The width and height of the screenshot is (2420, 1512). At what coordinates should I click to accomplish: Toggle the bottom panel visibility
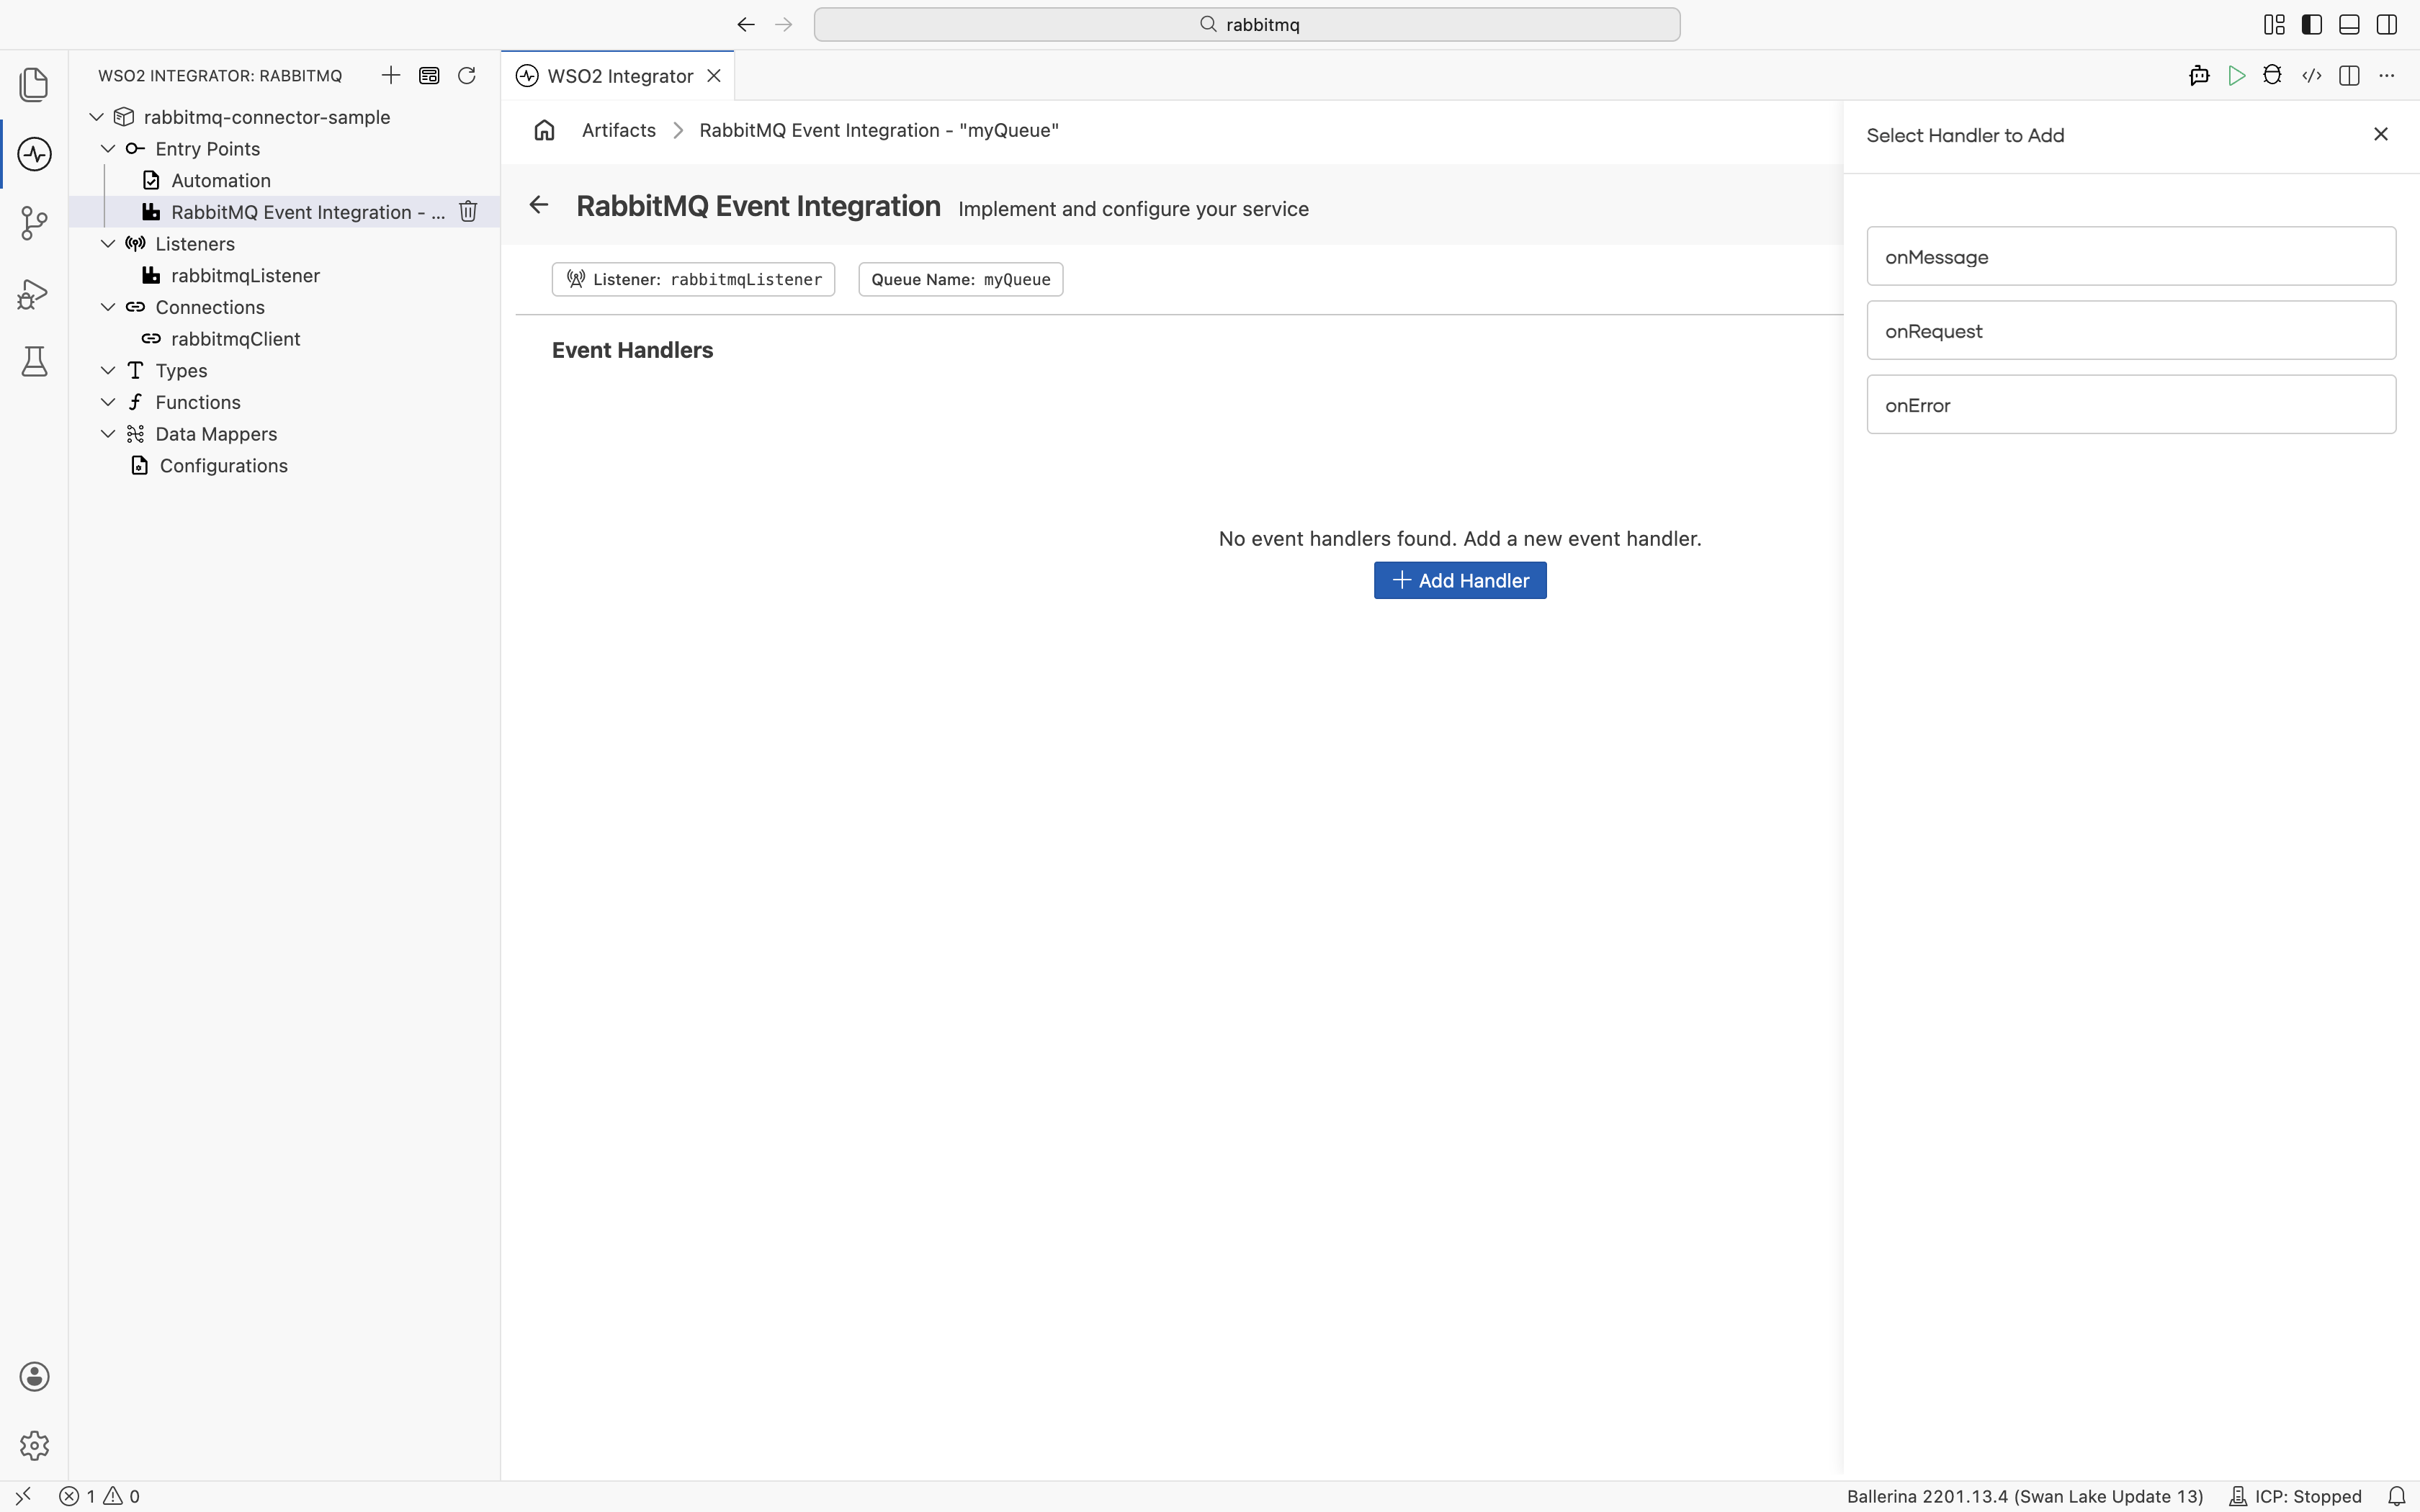[x=2349, y=24]
